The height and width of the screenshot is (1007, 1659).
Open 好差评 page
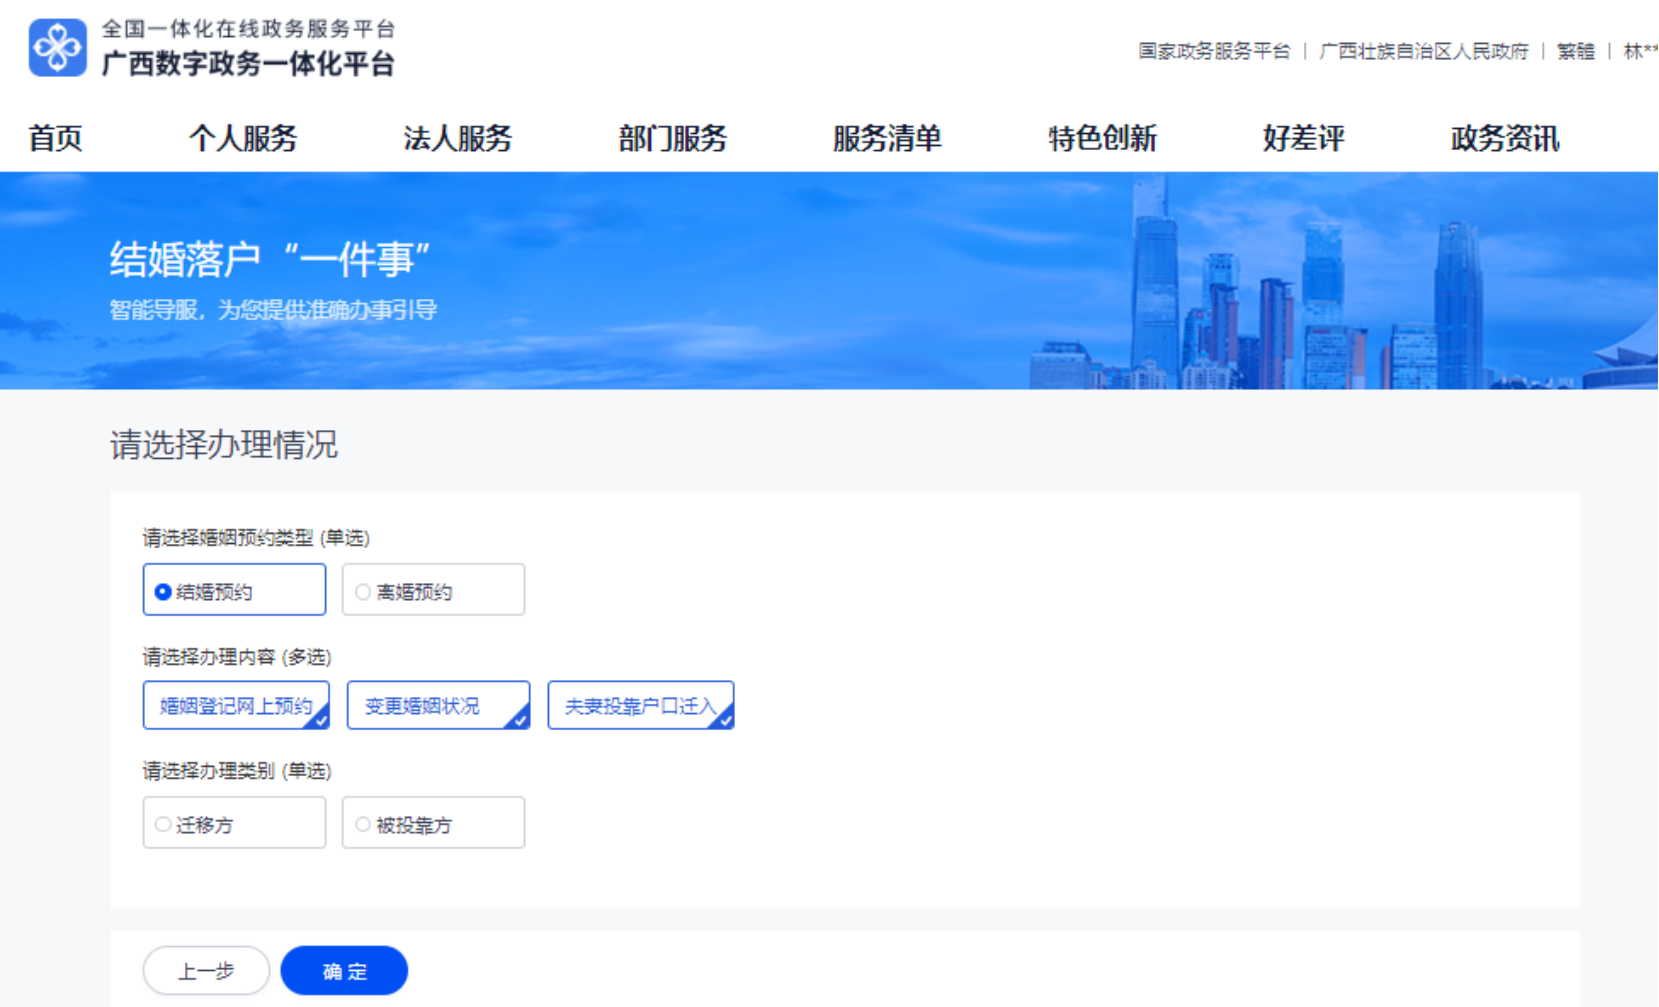1303,138
